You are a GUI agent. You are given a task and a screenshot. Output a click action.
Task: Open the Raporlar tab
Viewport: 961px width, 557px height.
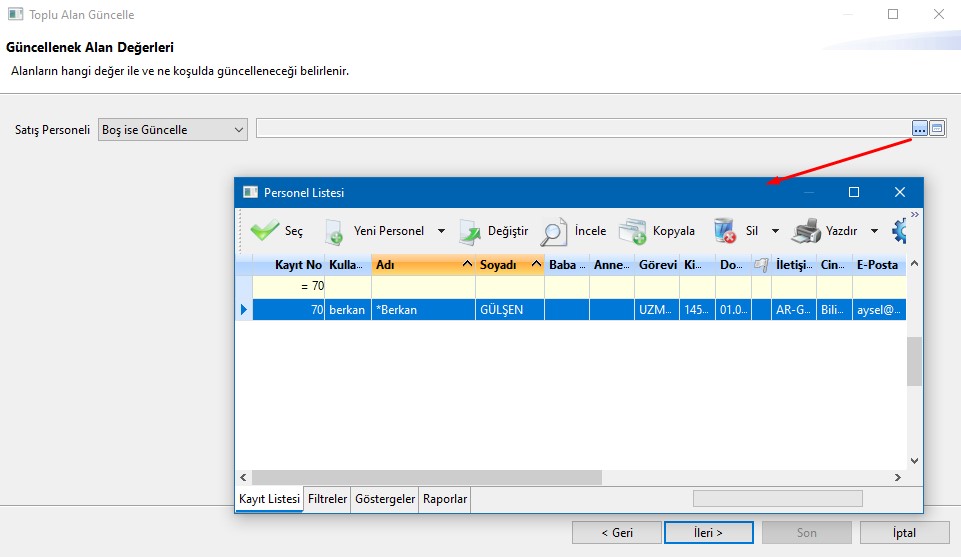coord(445,499)
